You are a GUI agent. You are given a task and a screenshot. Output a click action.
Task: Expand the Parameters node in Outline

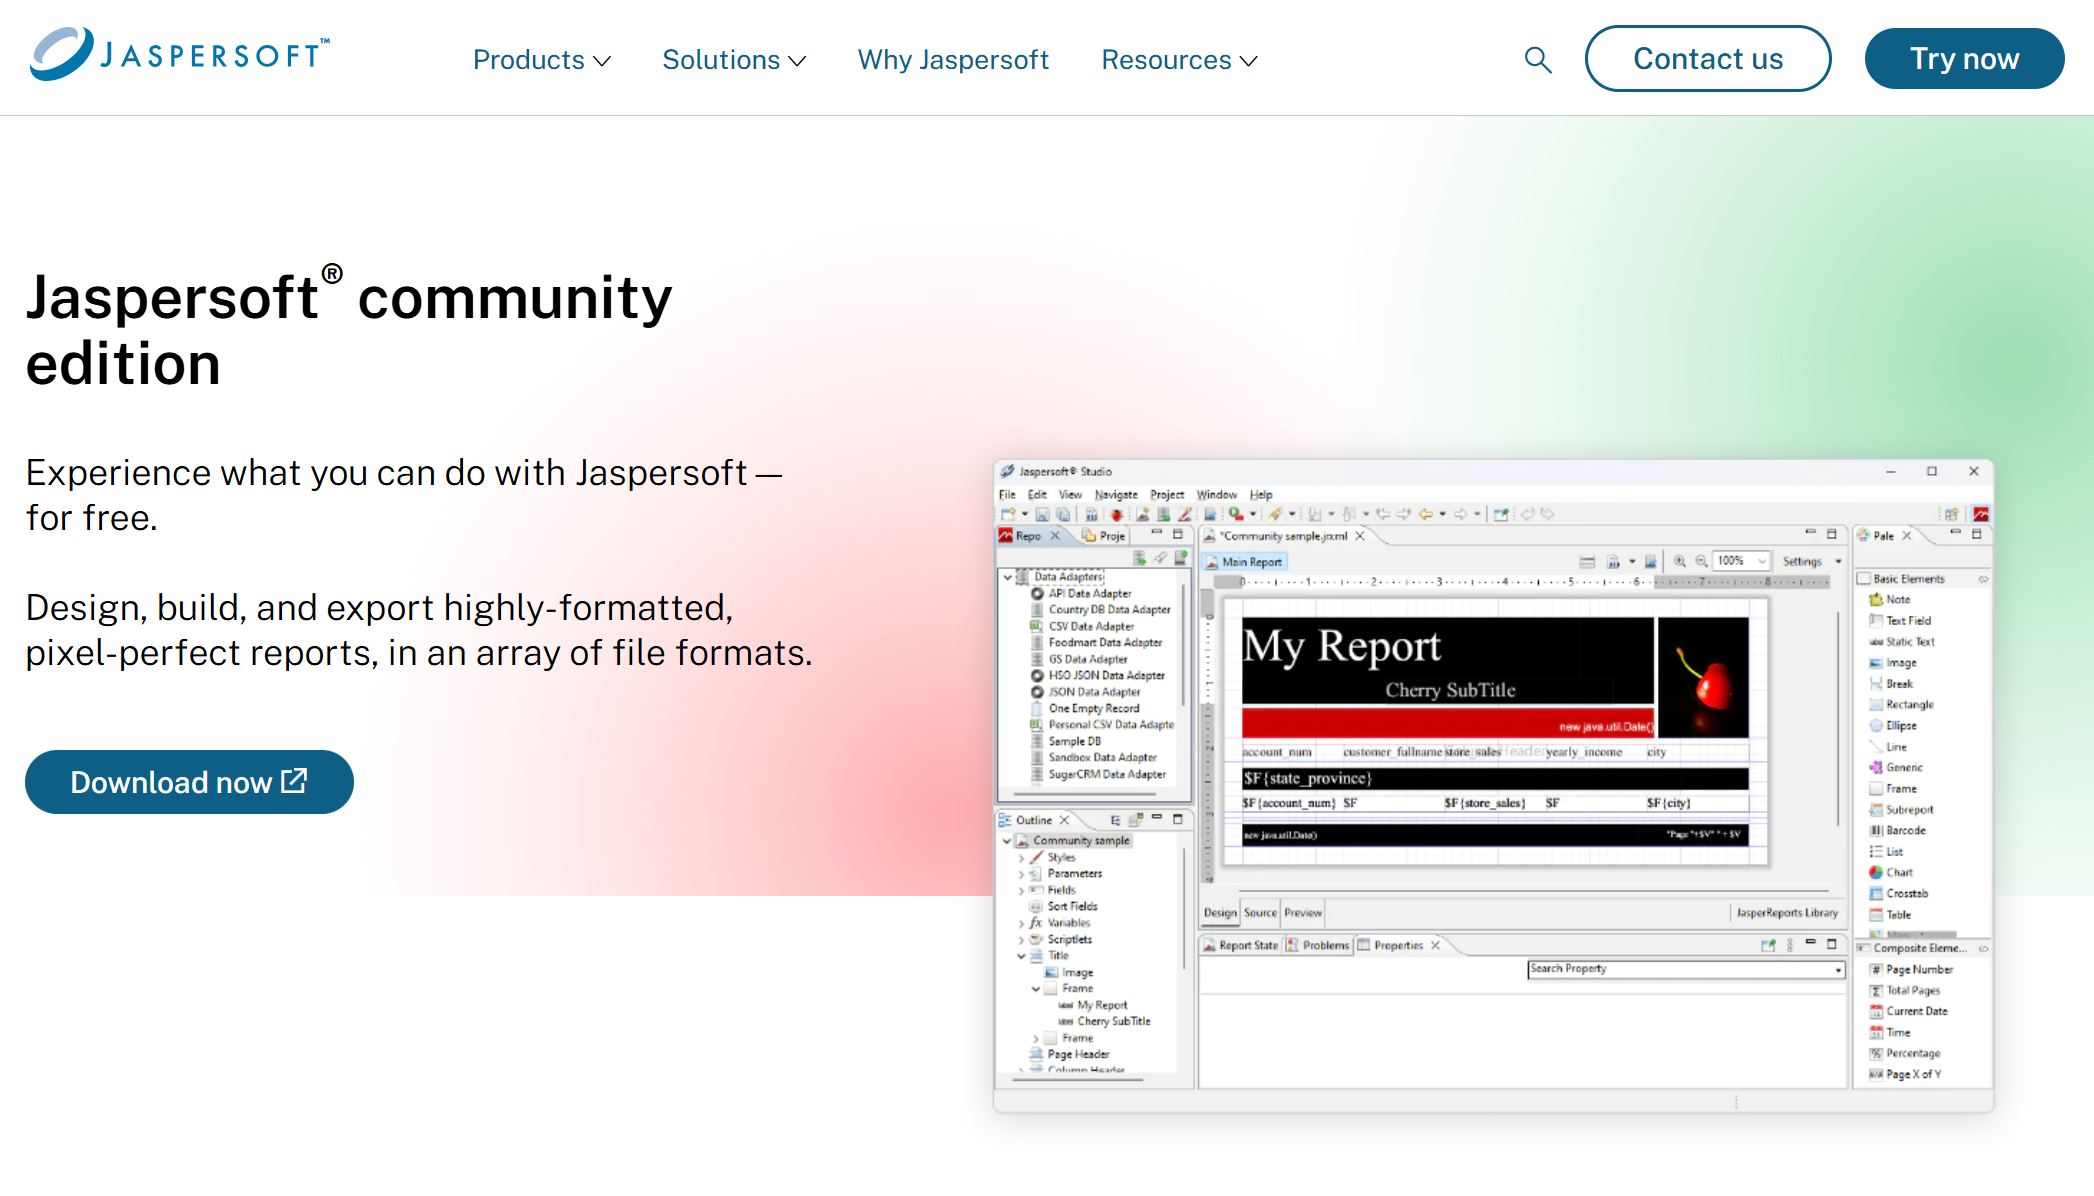(x=1021, y=874)
